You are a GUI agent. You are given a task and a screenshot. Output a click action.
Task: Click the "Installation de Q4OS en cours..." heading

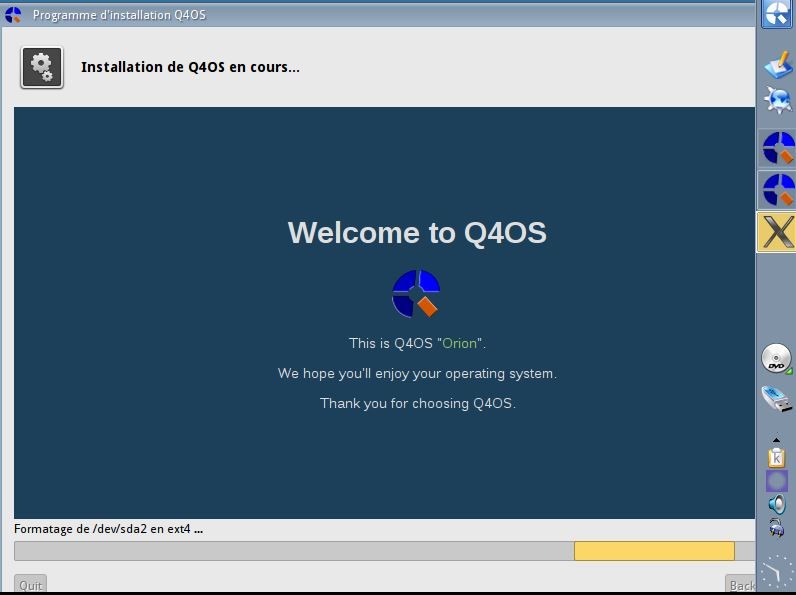pyautogui.click(x=190, y=67)
